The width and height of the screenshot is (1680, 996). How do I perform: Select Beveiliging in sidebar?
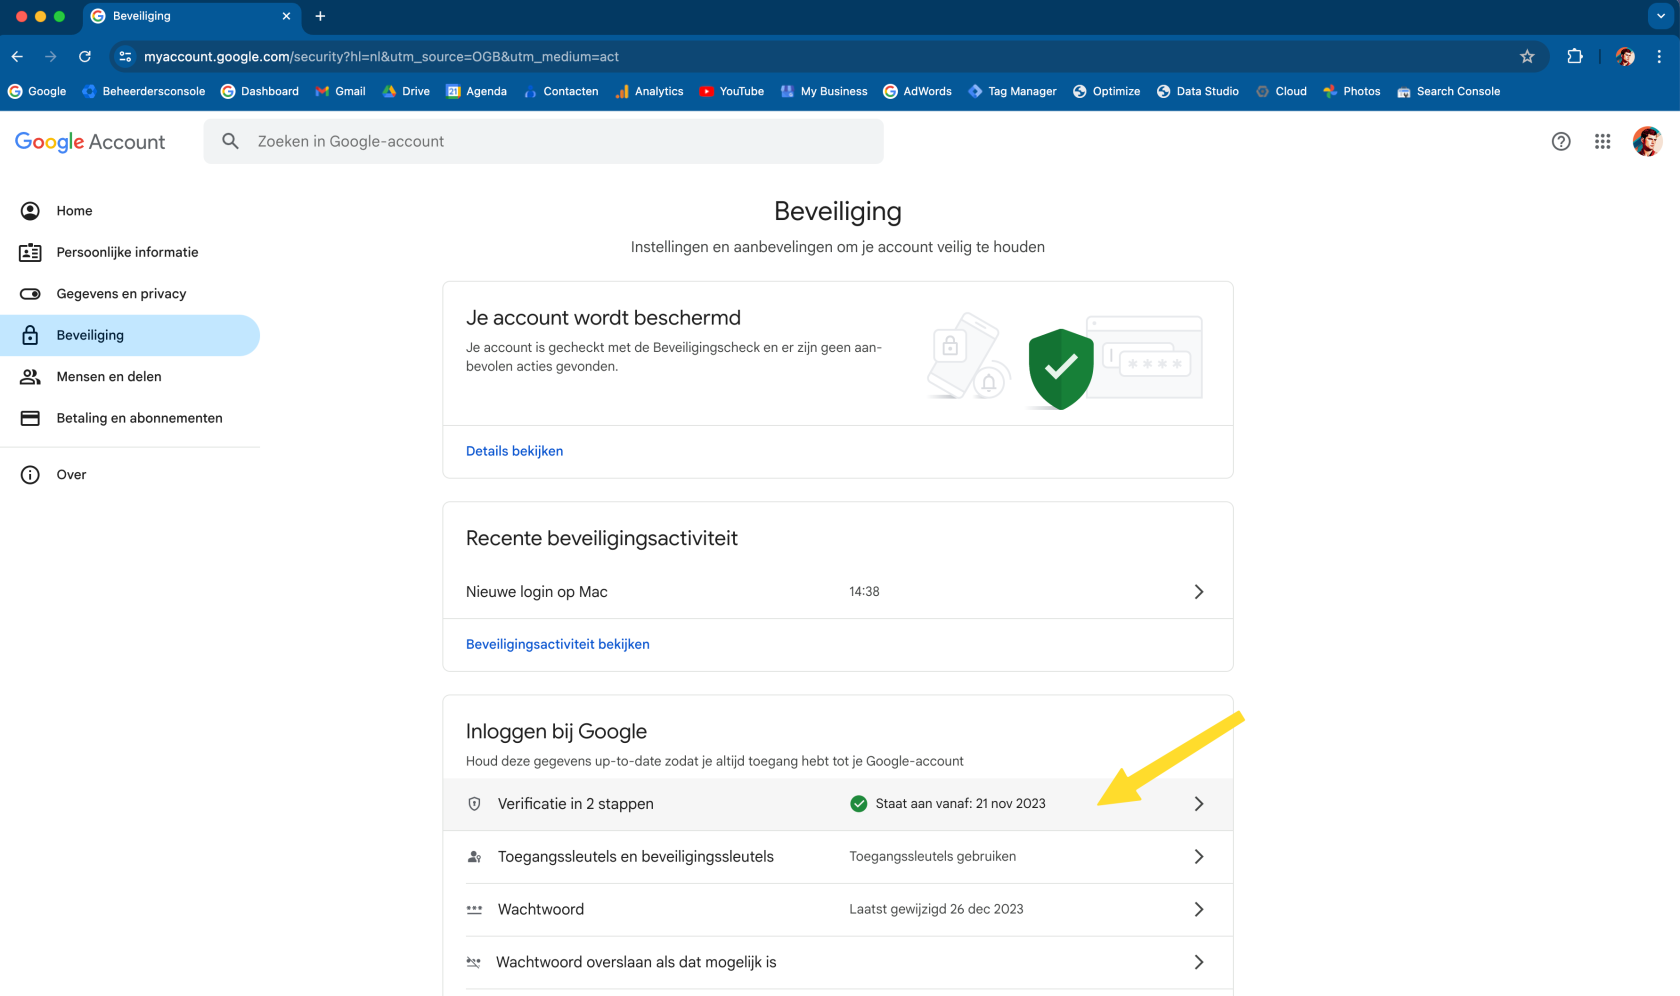pos(130,335)
